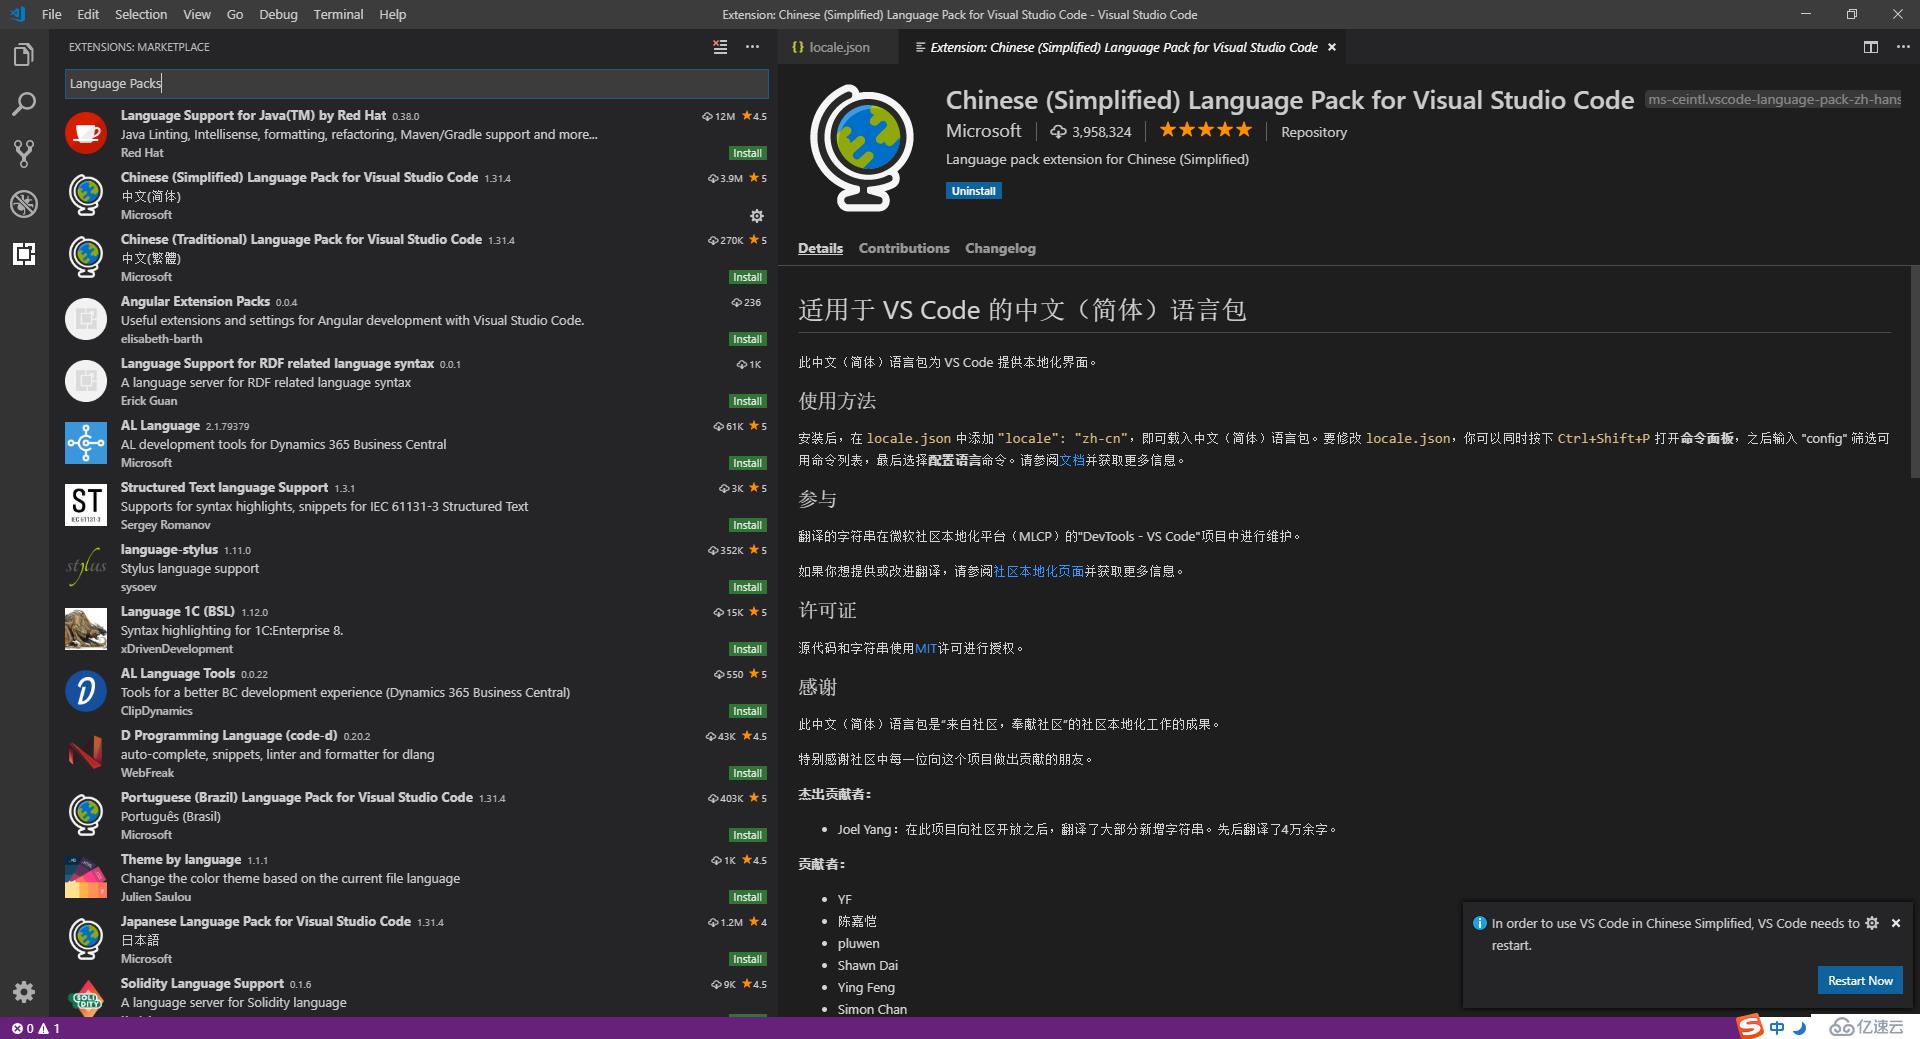Click the Angular Extension Packs icon
1920x1039 pixels.
[86, 318]
